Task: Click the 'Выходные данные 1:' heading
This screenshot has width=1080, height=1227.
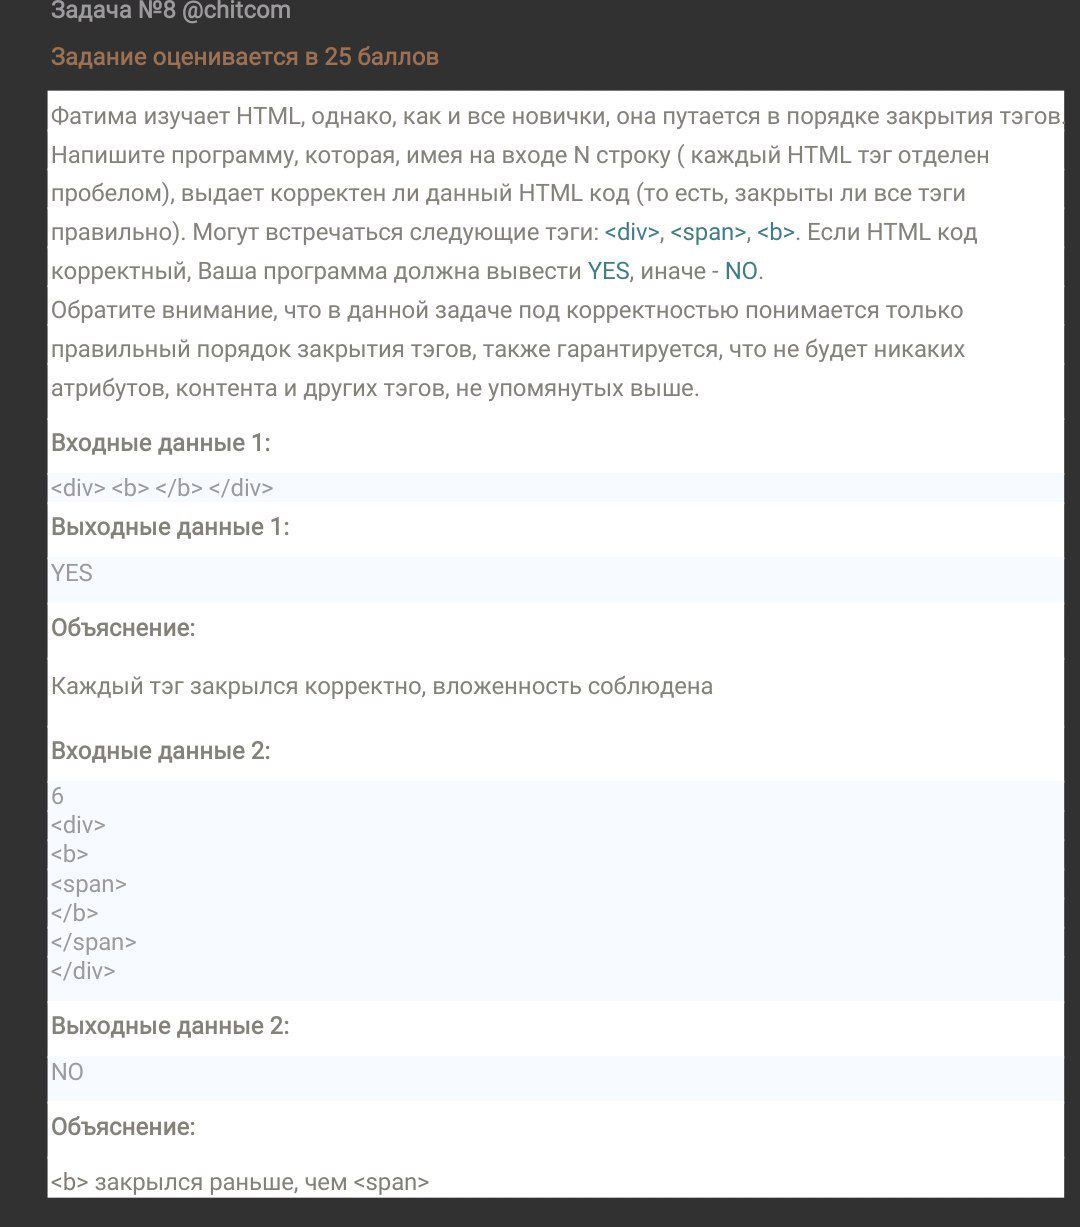Action: coord(170,528)
